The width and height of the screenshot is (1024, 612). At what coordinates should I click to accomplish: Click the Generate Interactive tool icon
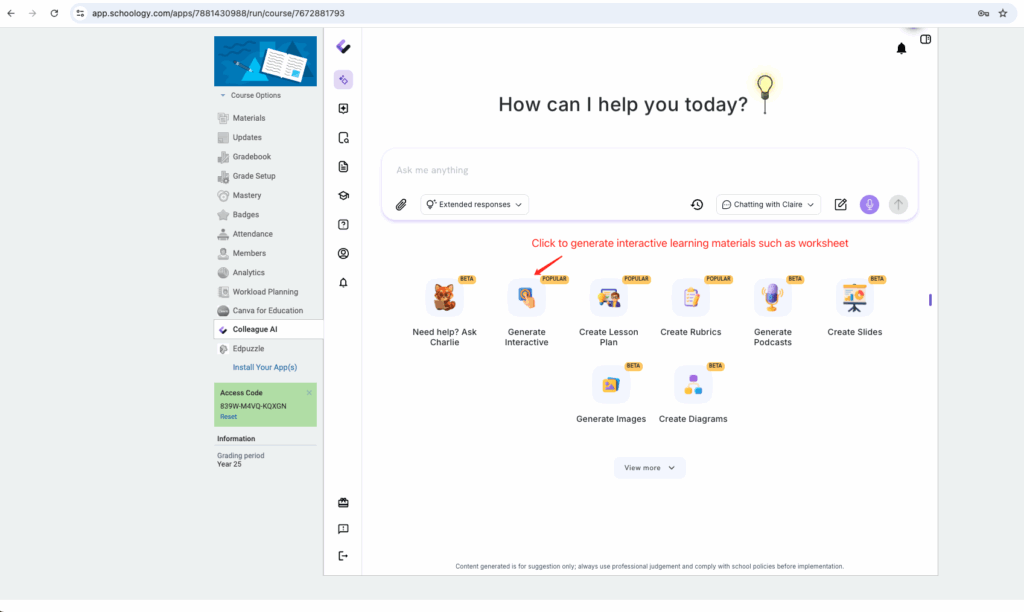point(526,298)
